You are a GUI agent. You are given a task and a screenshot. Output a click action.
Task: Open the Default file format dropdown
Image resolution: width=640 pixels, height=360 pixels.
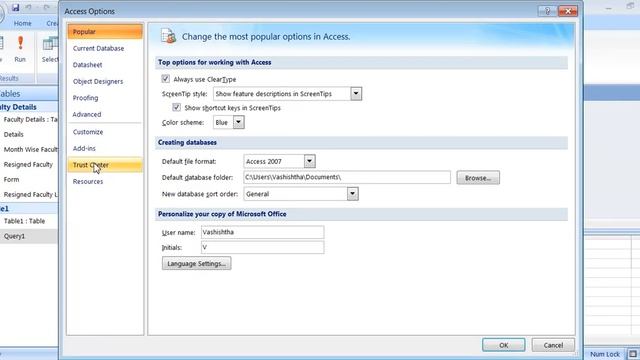coord(309,161)
